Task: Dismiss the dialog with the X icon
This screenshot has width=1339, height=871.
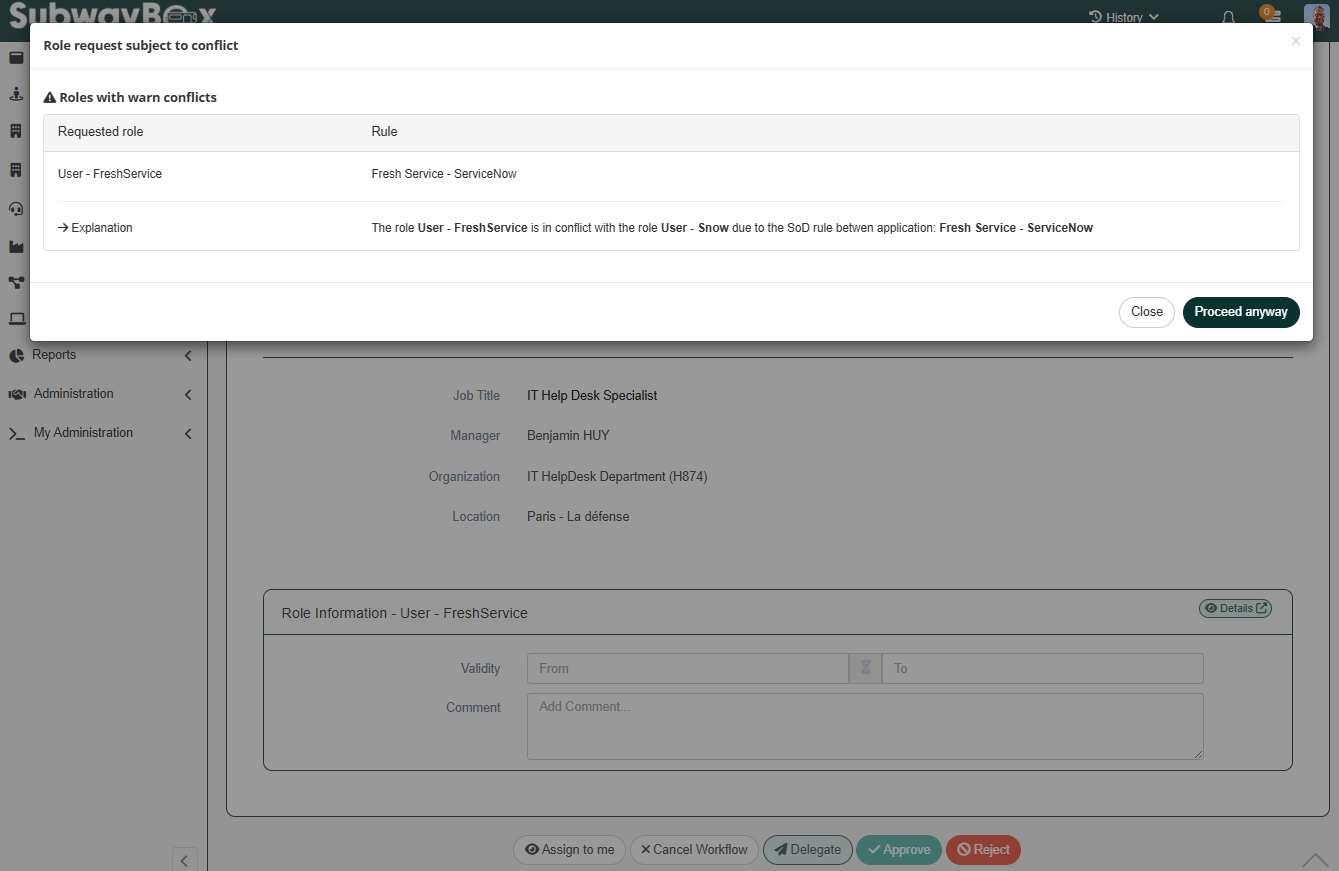Action: [x=1295, y=42]
